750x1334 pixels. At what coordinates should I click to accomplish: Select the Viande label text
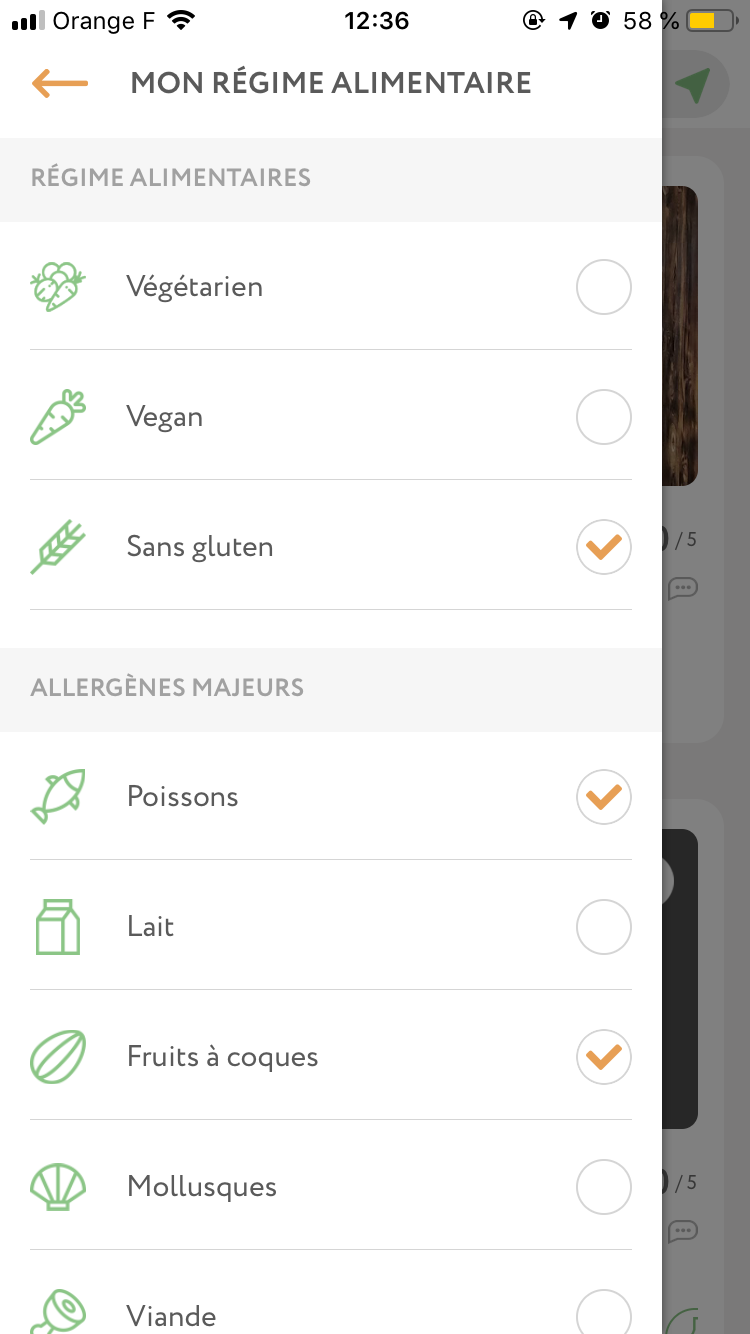pos(171,1316)
